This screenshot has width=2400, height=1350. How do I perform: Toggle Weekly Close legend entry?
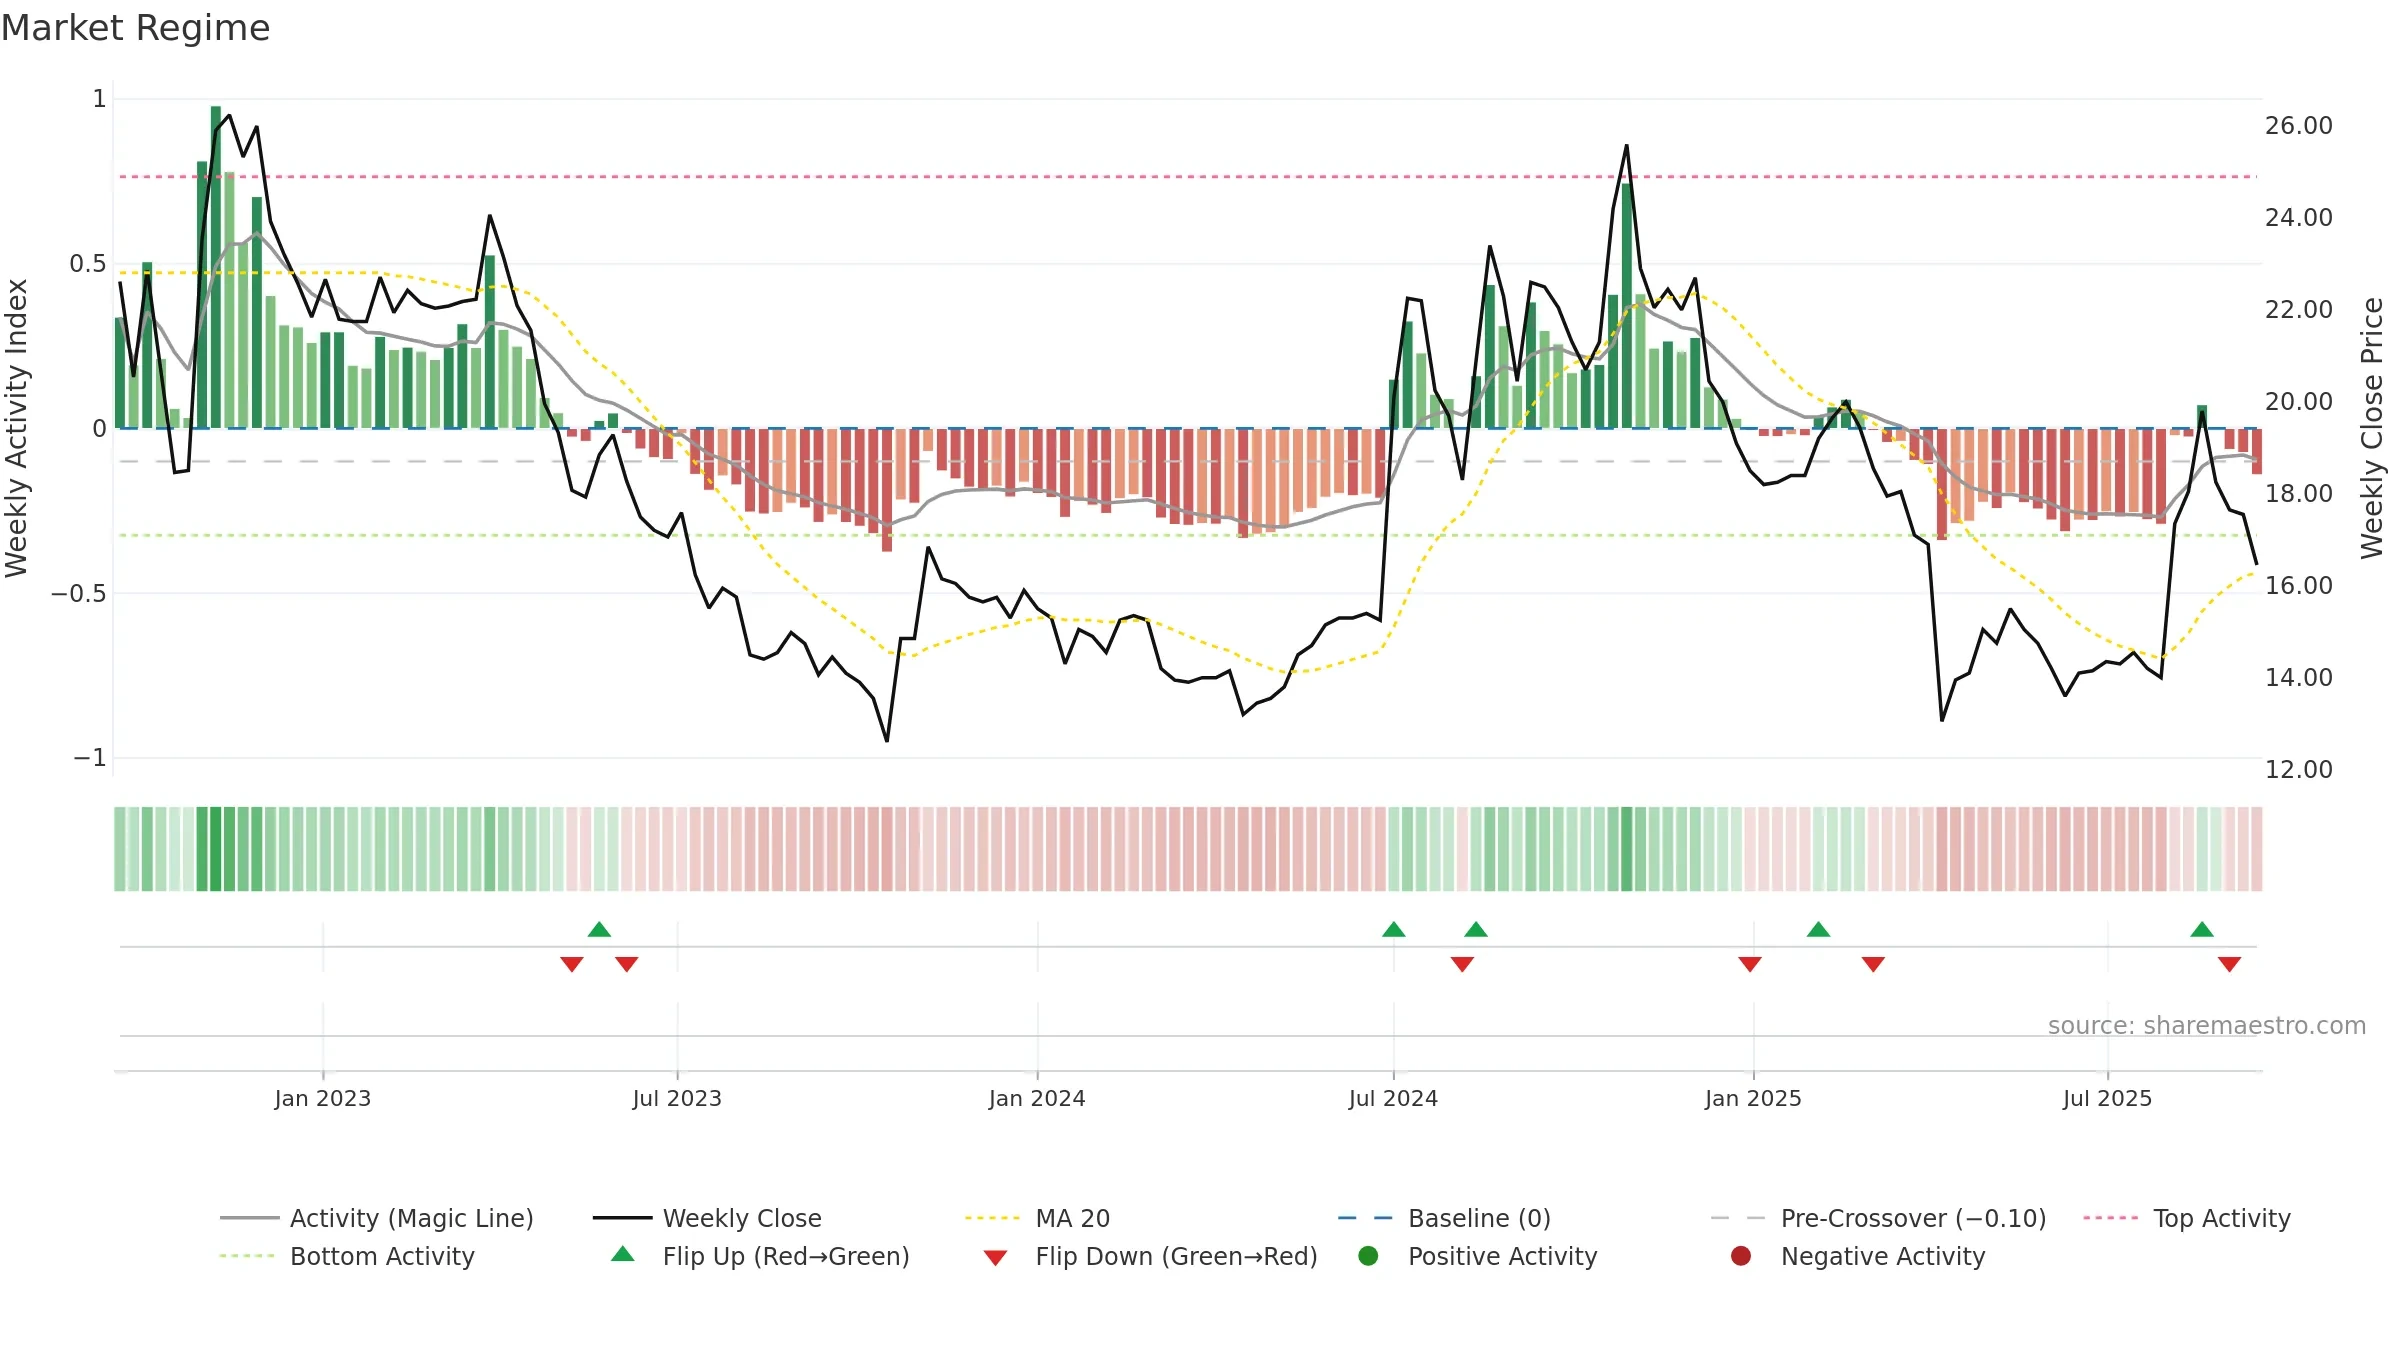(707, 1218)
